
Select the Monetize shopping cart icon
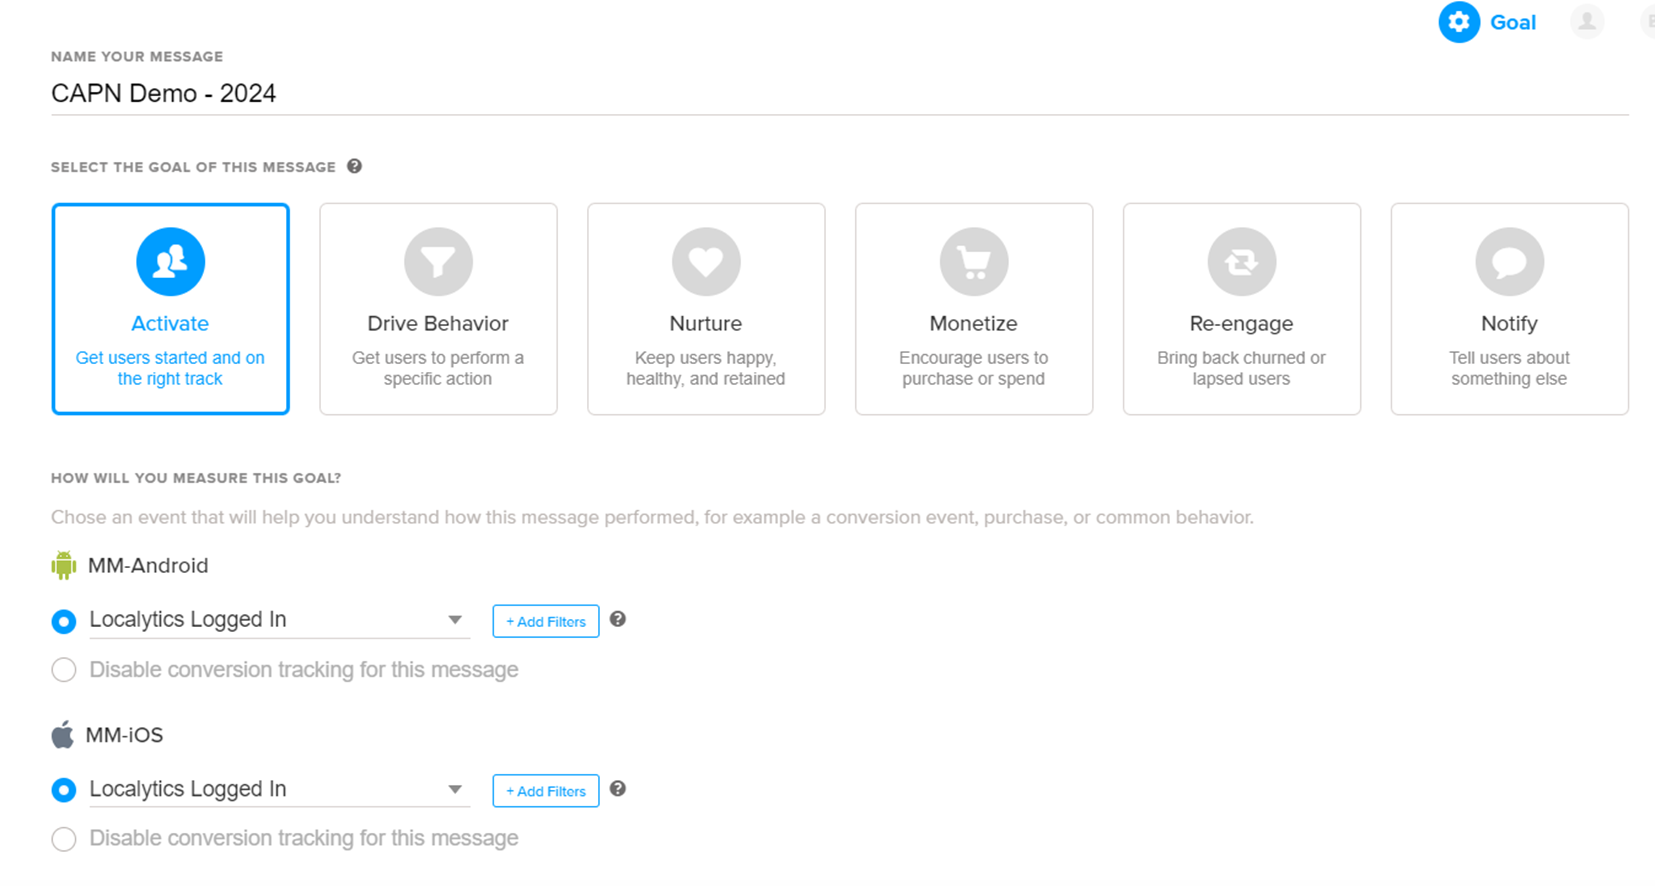[974, 262]
